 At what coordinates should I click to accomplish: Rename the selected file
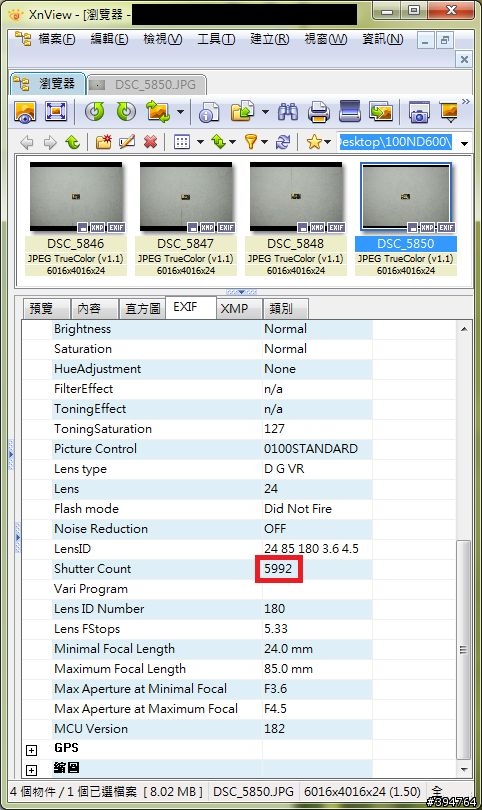tap(127, 142)
